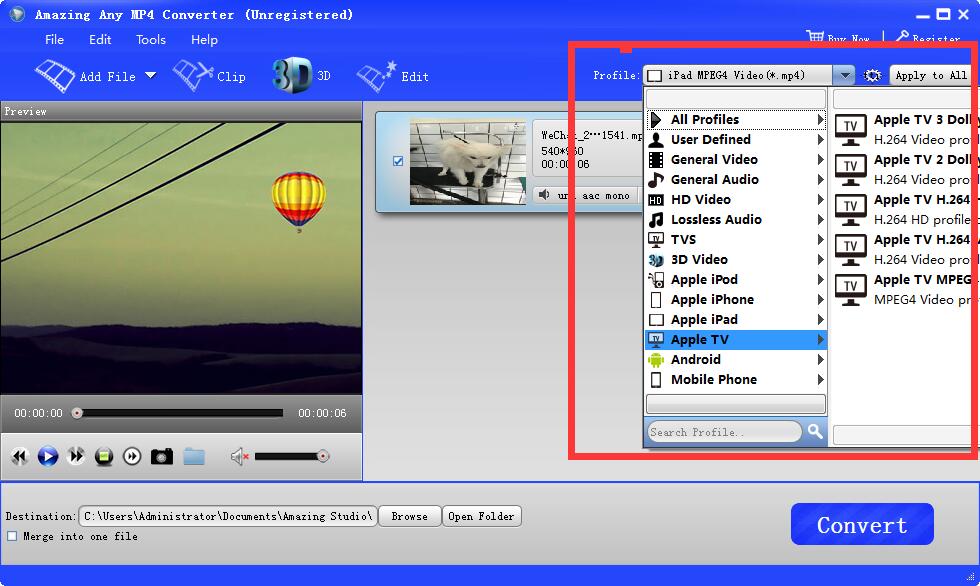The image size is (980, 586).
Task: Mute audio with the speaker icon
Action: point(239,457)
